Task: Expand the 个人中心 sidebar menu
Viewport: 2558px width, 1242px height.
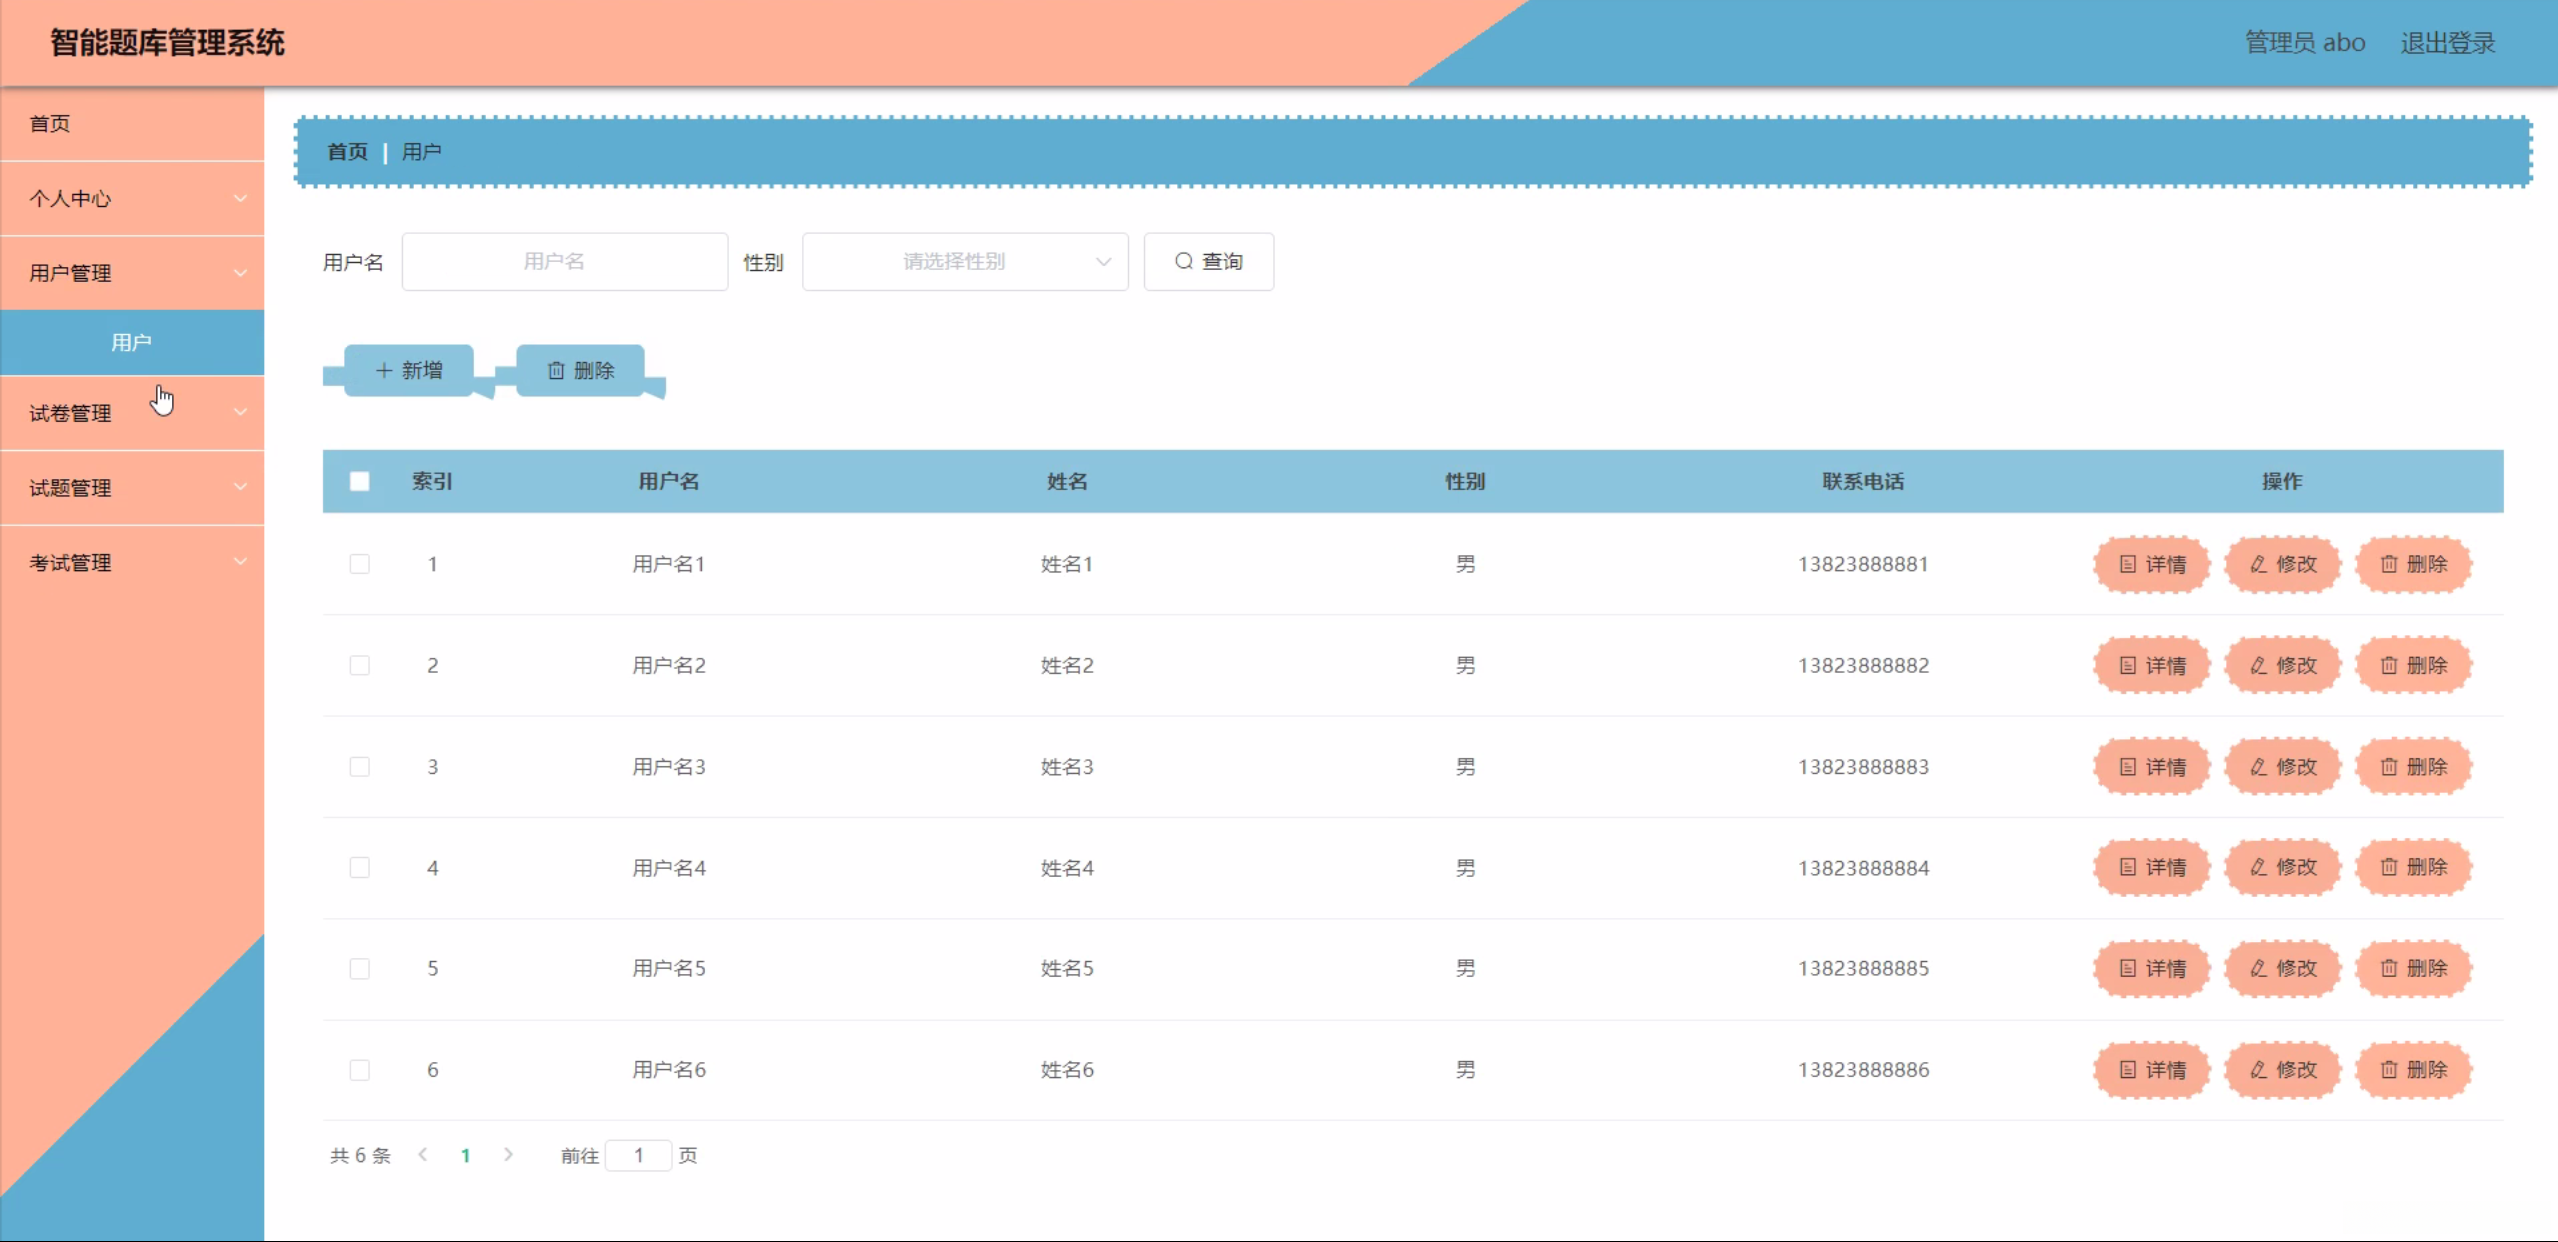Action: [132, 199]
